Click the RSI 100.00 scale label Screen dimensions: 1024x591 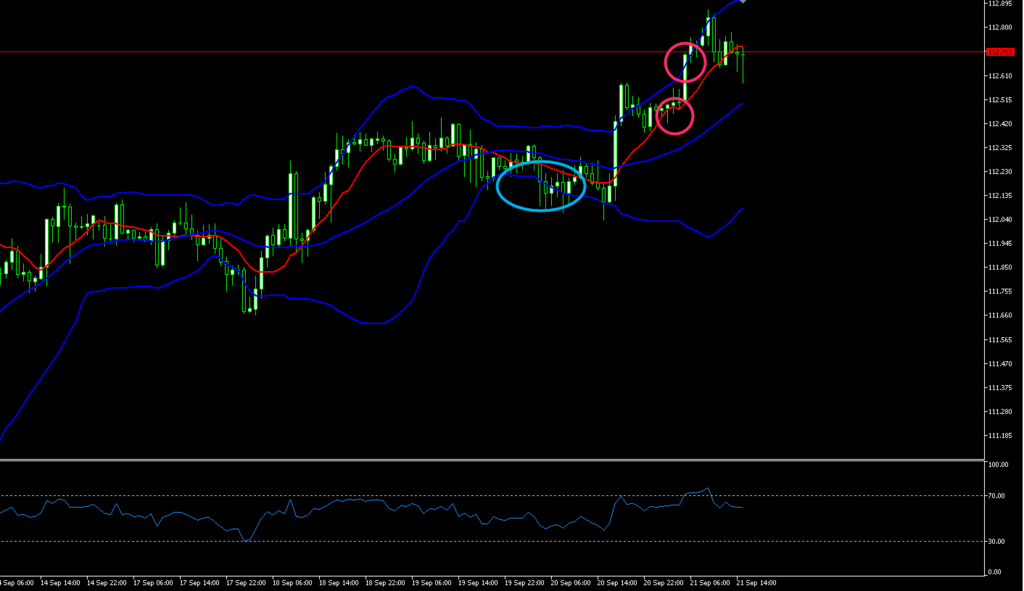998,465
